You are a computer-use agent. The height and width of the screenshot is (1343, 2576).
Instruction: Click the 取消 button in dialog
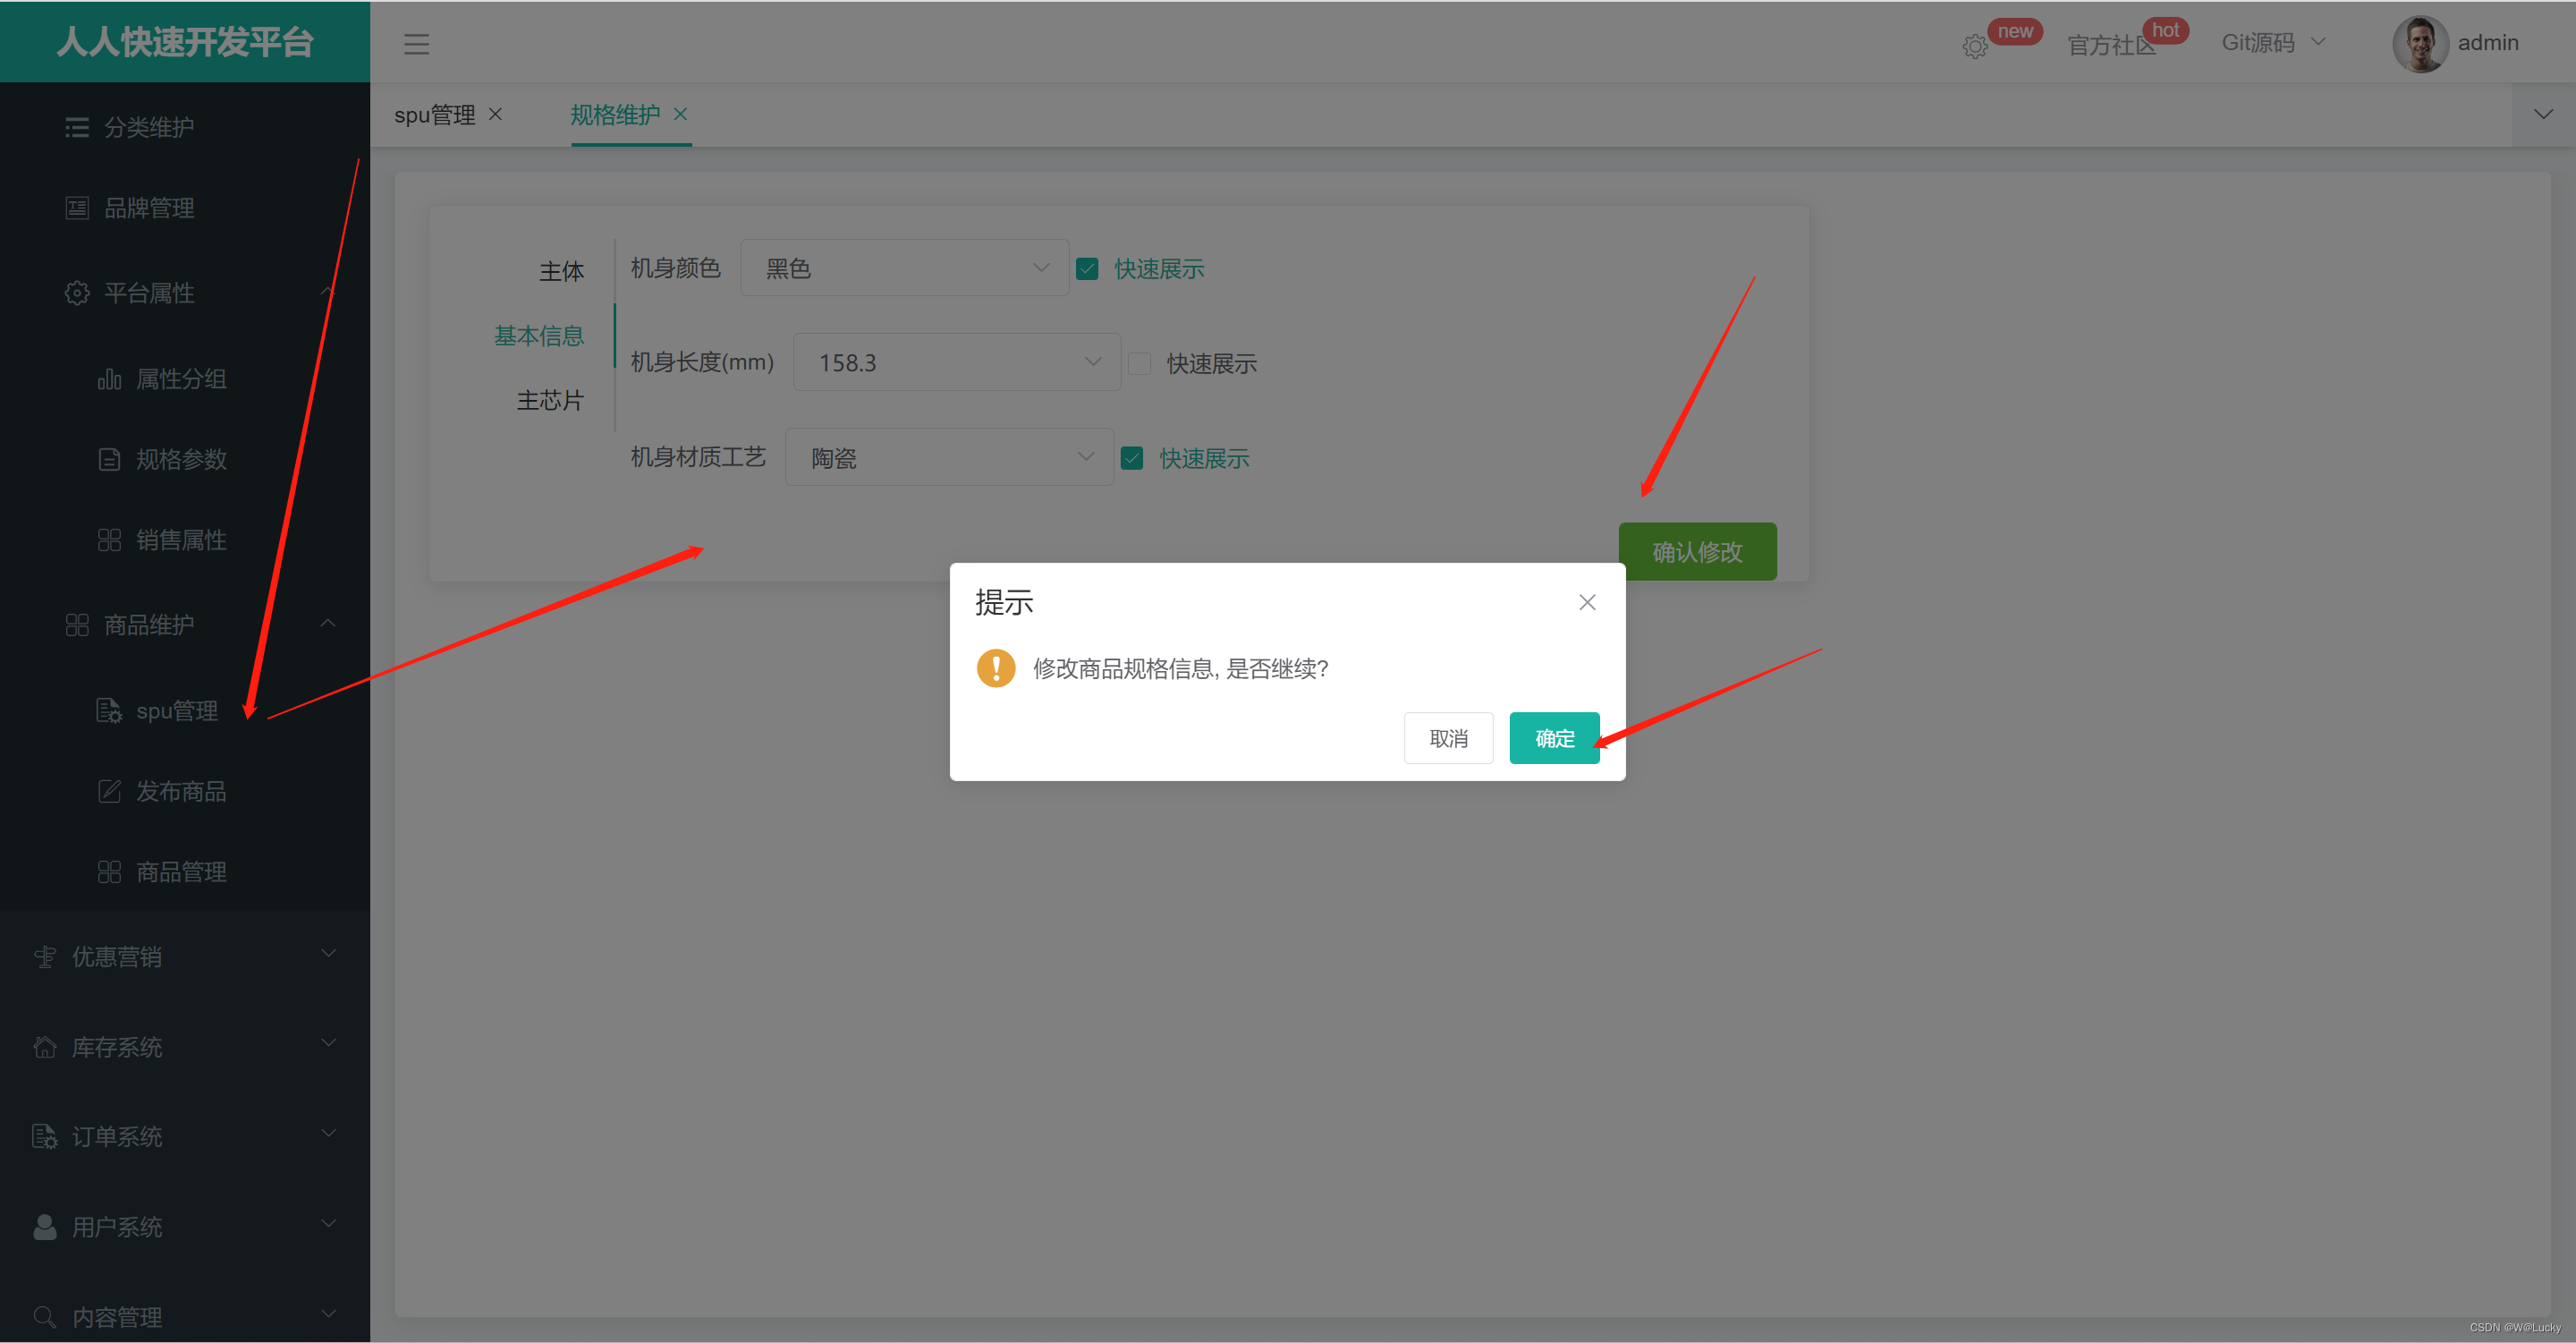(1448, 738)
